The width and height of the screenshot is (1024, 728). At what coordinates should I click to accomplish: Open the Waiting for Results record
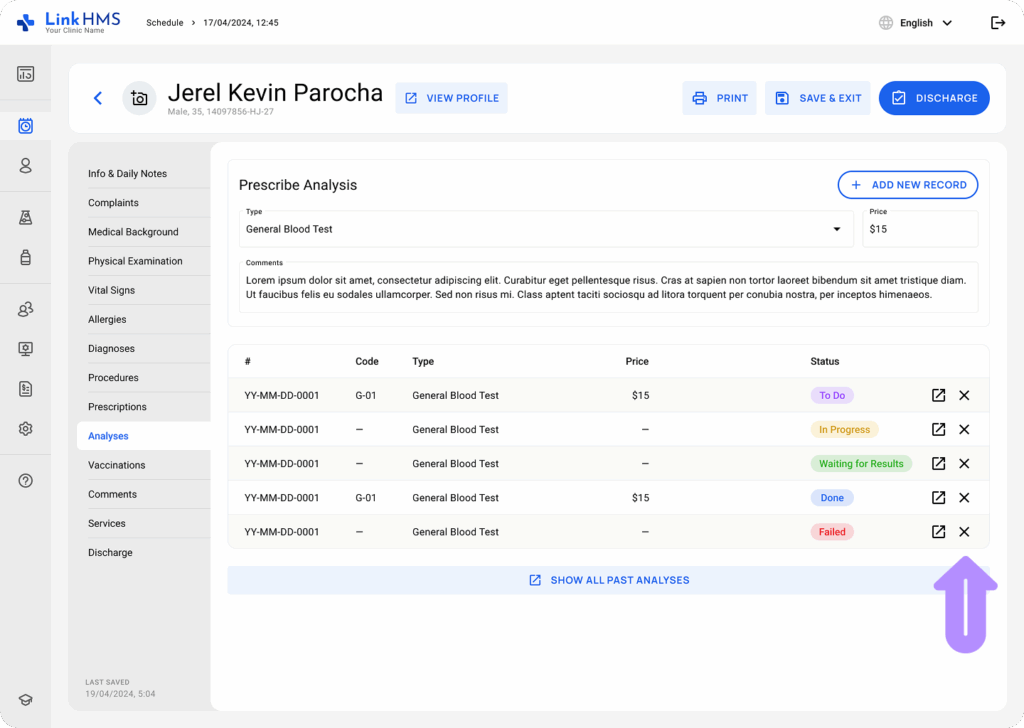click(x=938, y=463)
